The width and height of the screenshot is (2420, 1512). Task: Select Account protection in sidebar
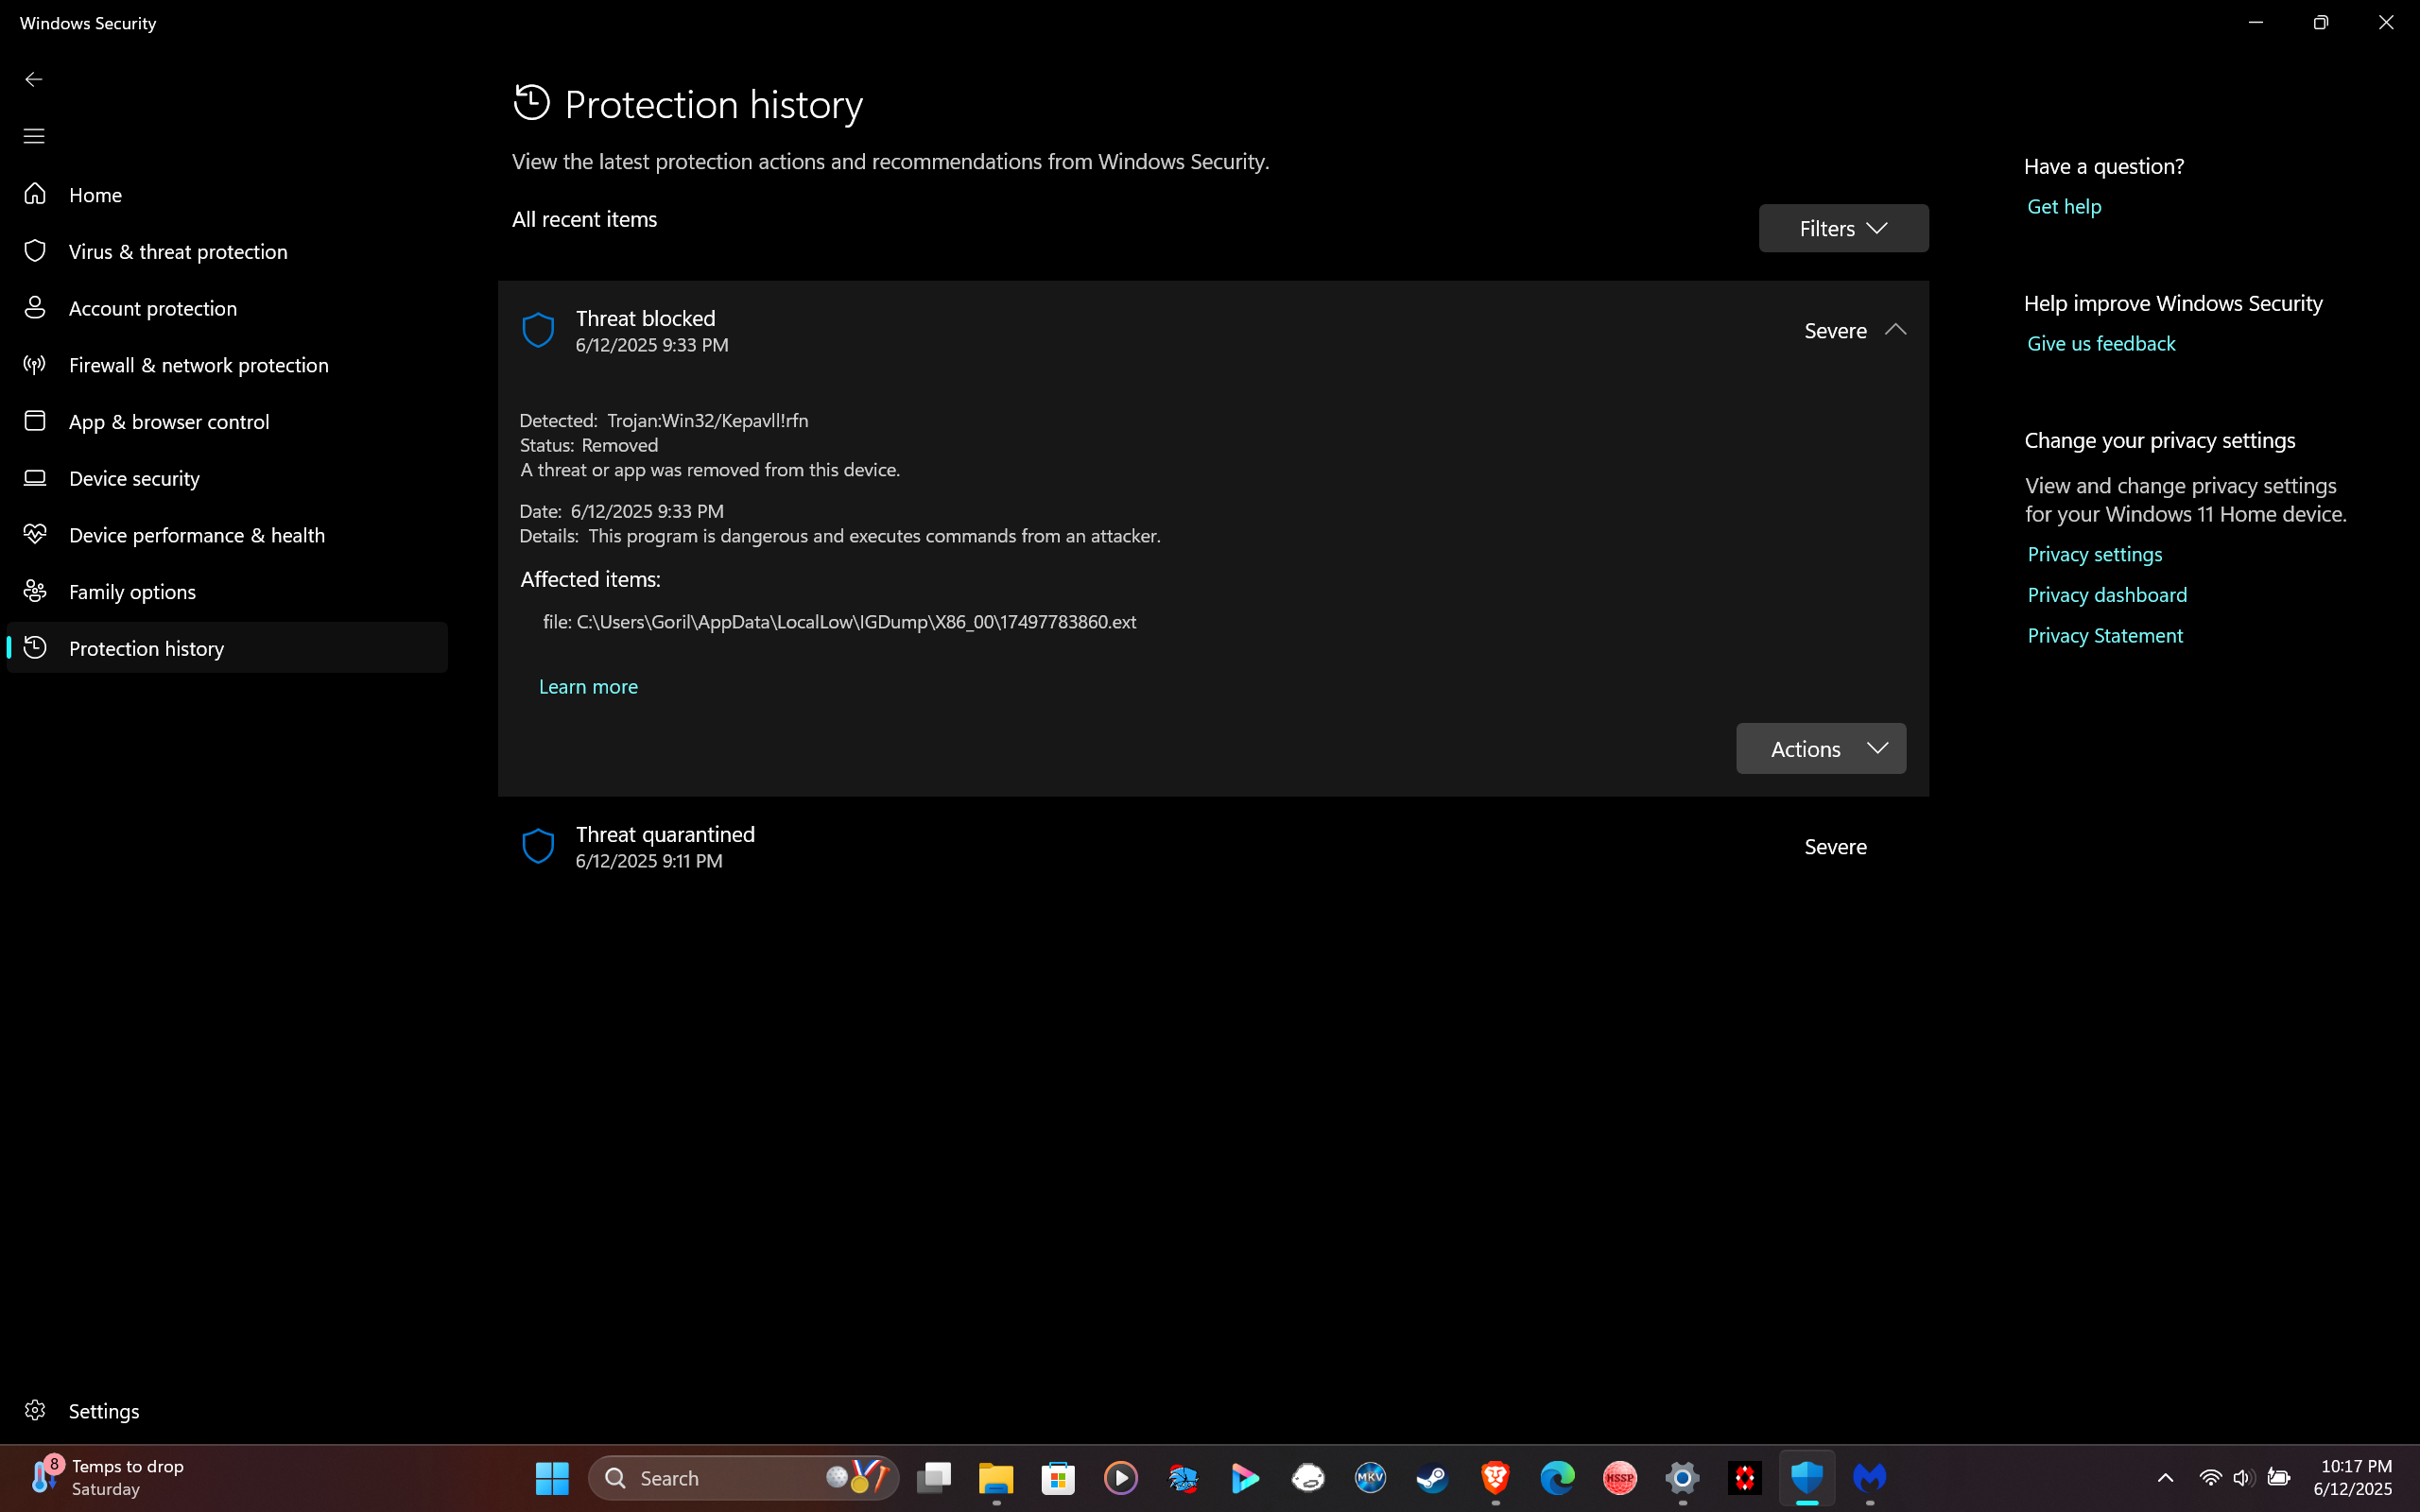[152, 309]
